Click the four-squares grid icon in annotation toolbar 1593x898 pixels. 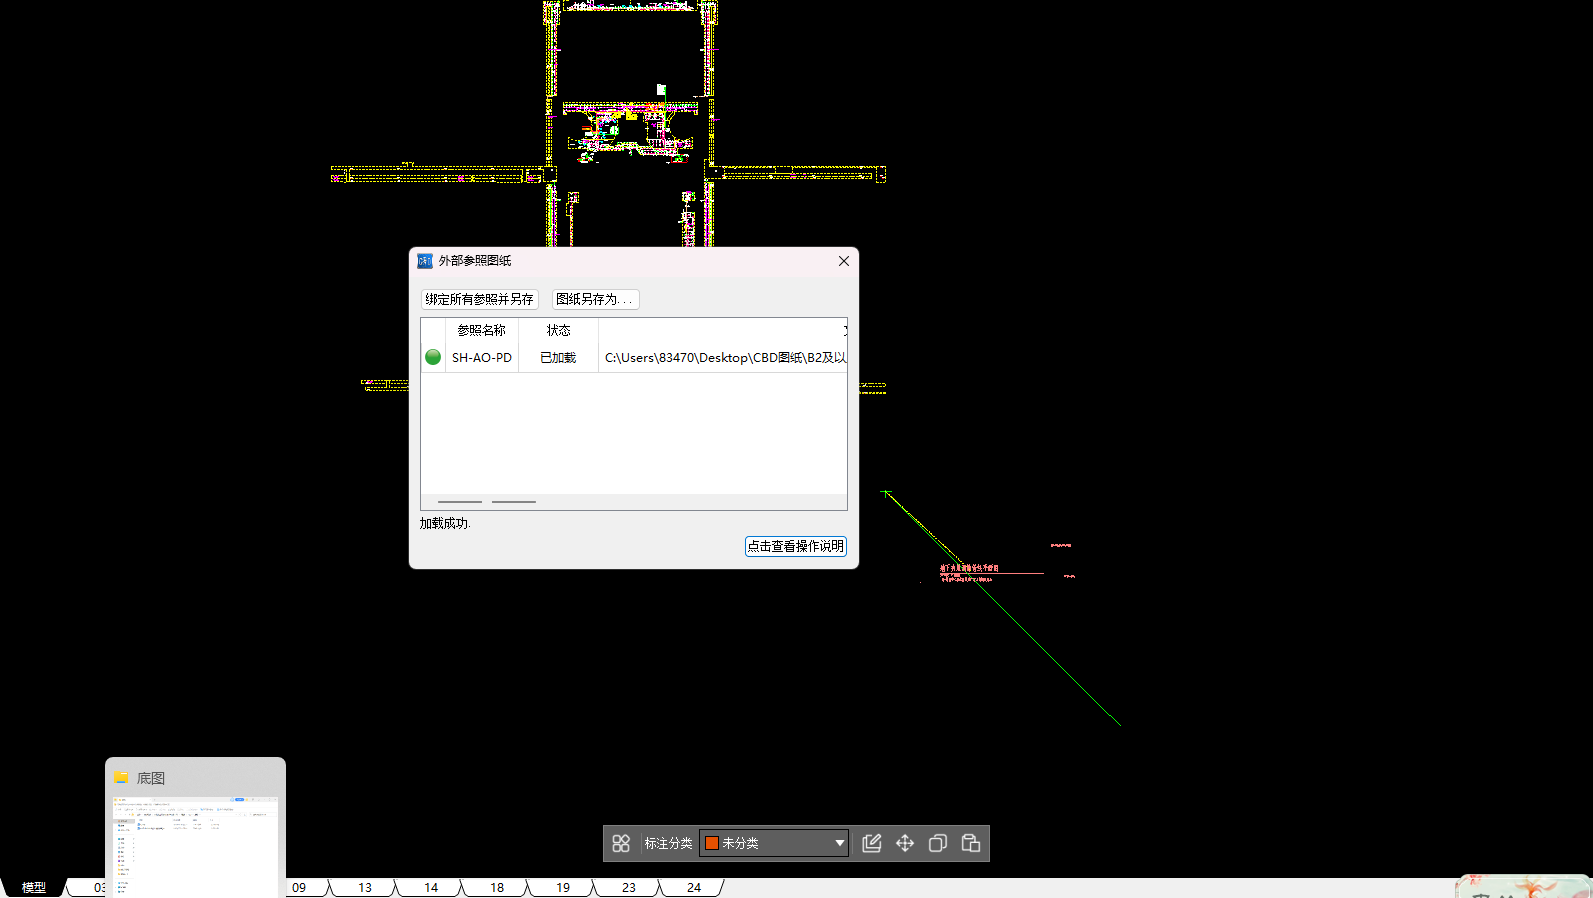coord(621,843)
